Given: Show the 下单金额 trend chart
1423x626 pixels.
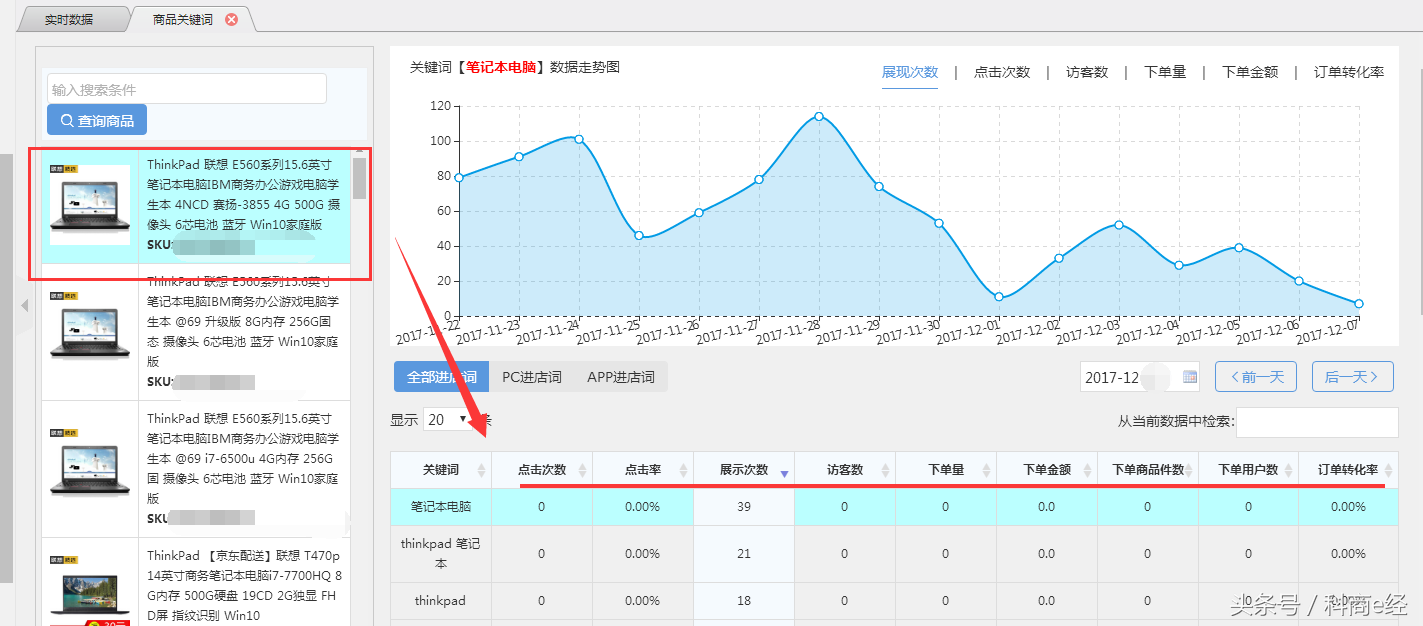Looking at the screenshot, I should click(x=1250, y=72).
